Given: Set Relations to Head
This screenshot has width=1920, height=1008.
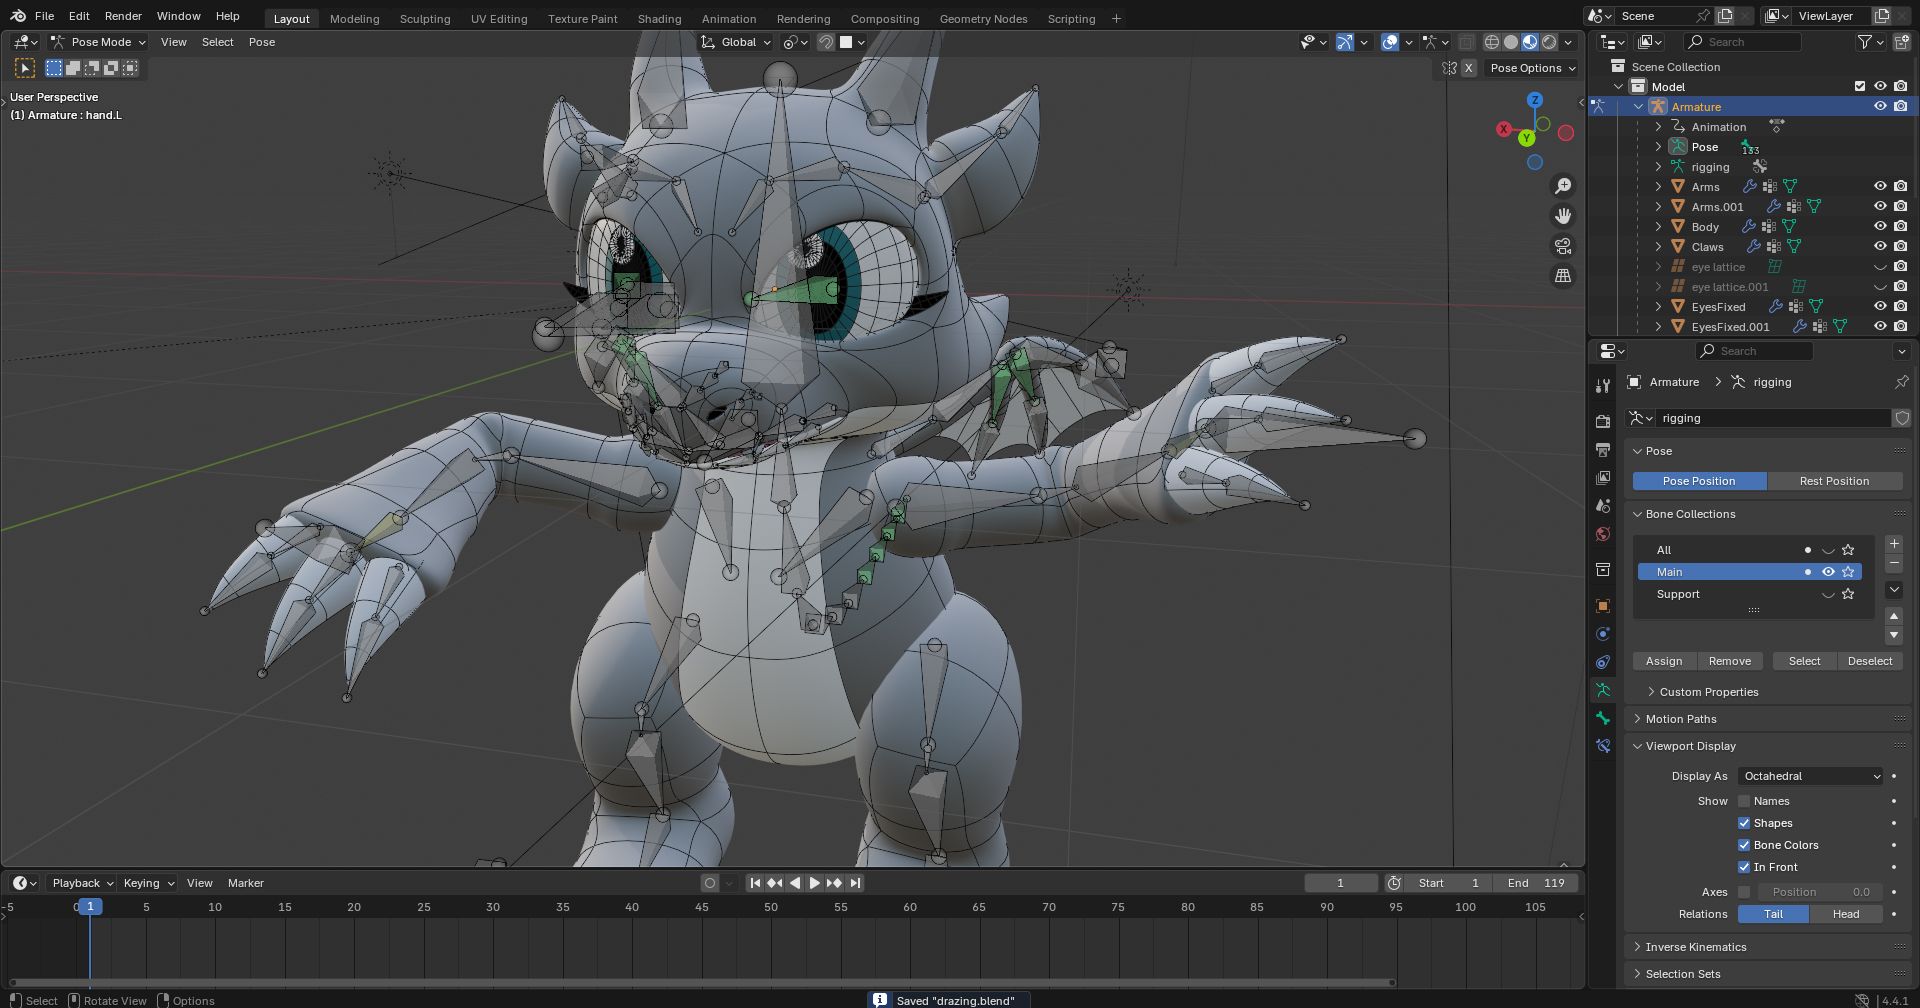Looking at the screenshot, I should (x=1846, y=914).
